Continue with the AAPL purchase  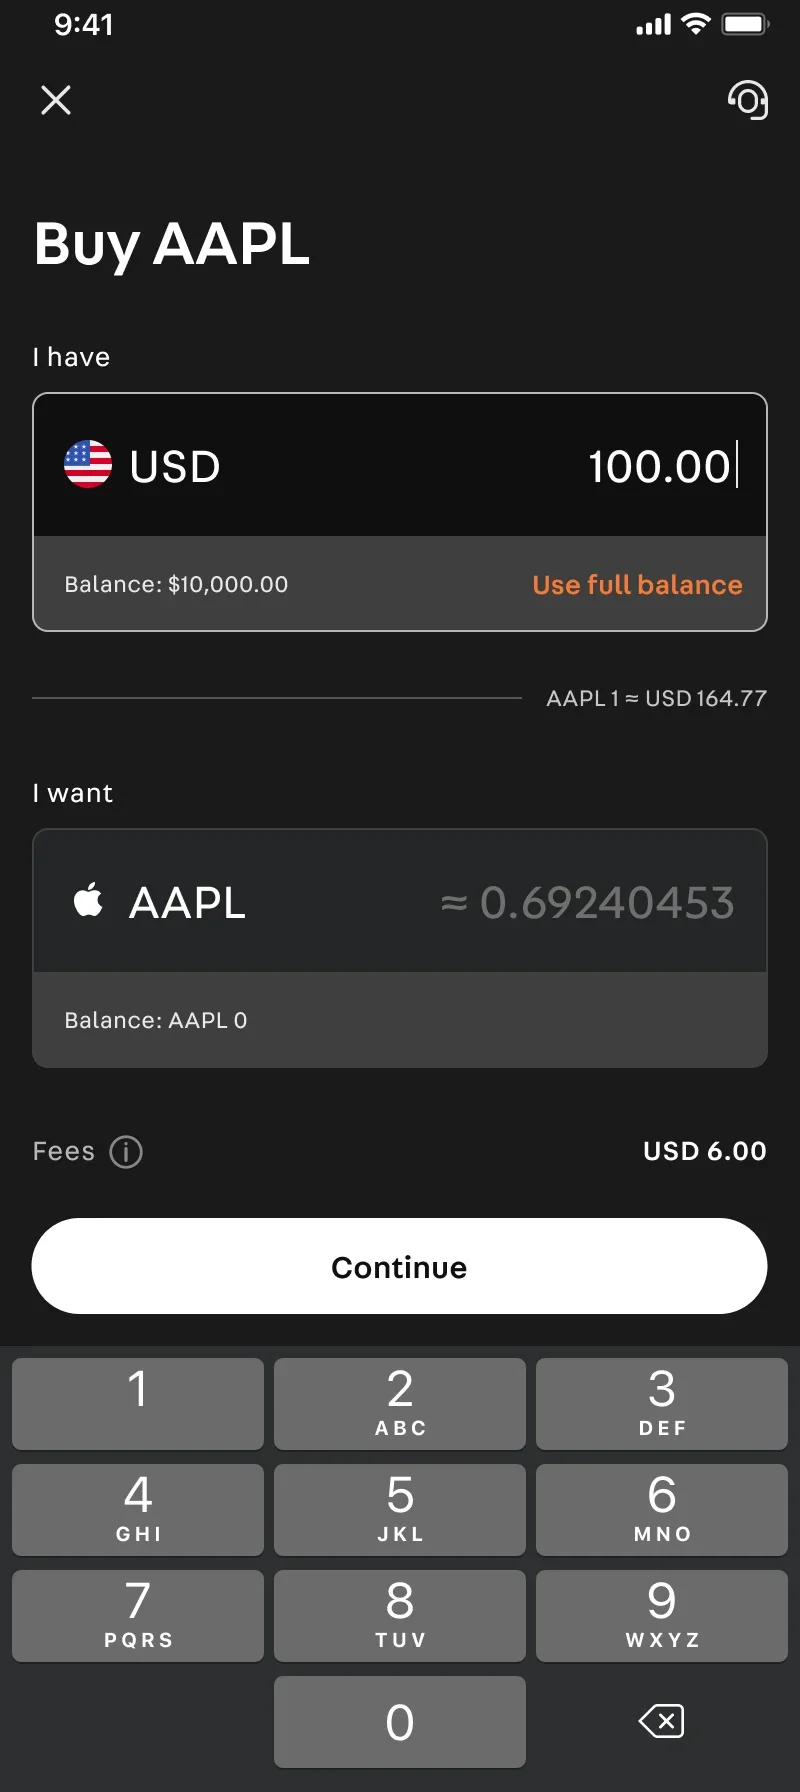(400, 1266)
